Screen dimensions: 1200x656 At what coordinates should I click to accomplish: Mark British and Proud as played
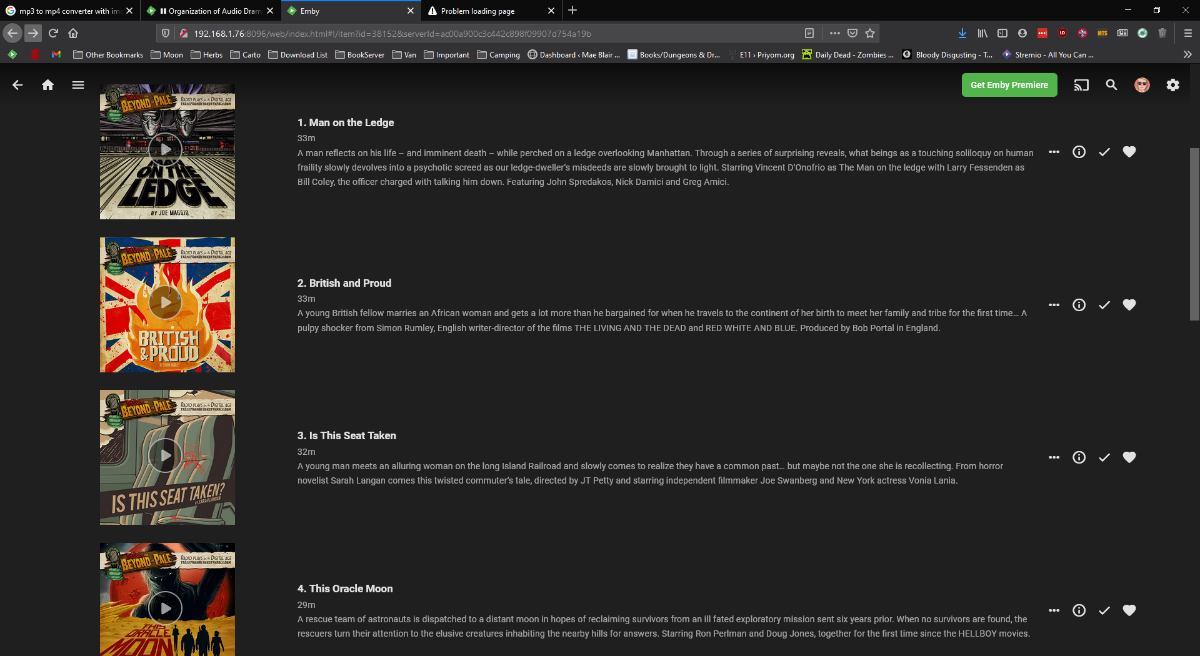pyautogui.click(x=1104, y=305)
